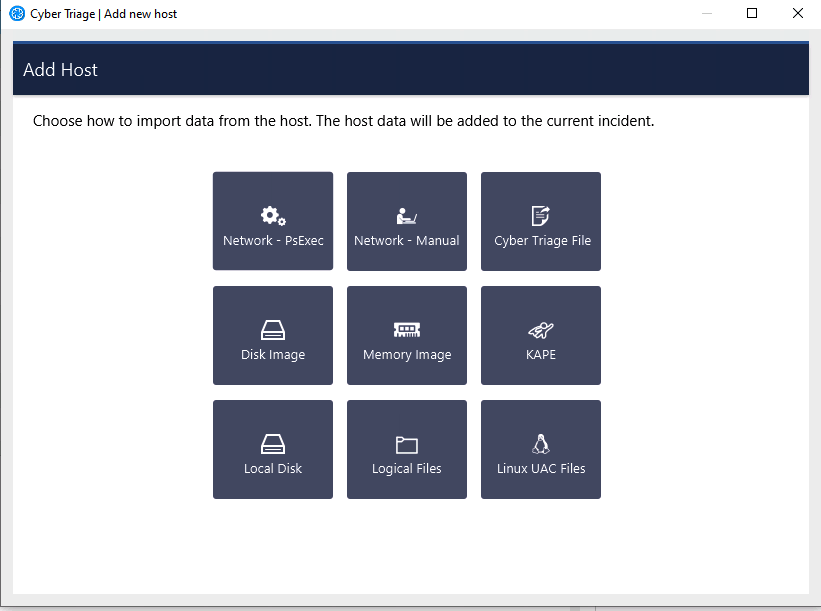821x611 pixels.
Task: Select the Disk Image import tile
Action: 273,335
